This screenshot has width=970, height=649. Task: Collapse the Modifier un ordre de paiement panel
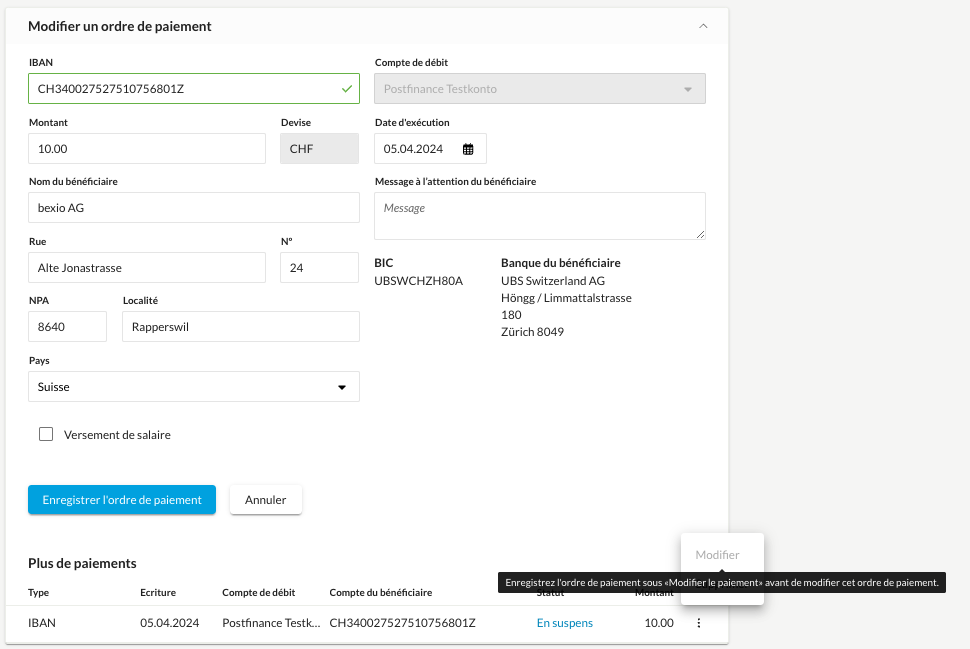(x=703, y=26)
